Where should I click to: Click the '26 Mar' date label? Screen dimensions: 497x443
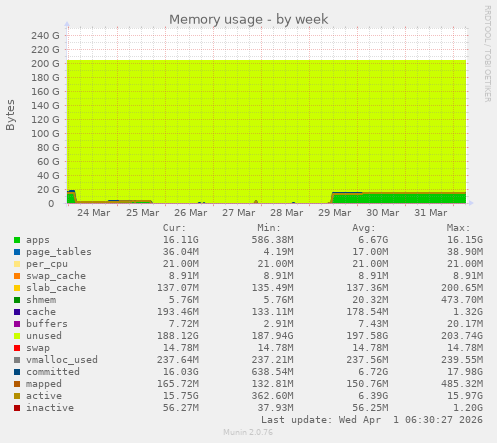[x=191, y=213]
